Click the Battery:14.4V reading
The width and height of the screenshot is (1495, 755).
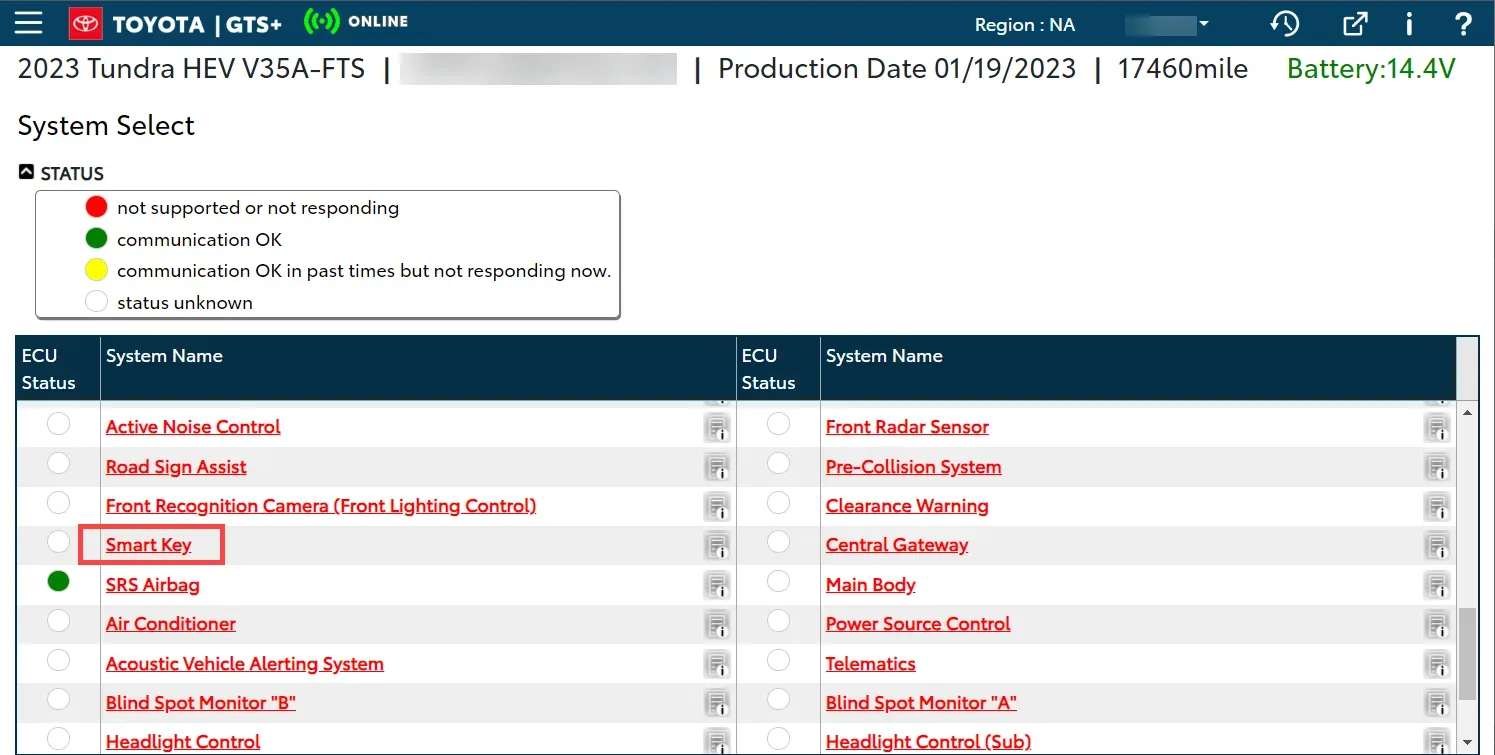tap(1371, 69)
